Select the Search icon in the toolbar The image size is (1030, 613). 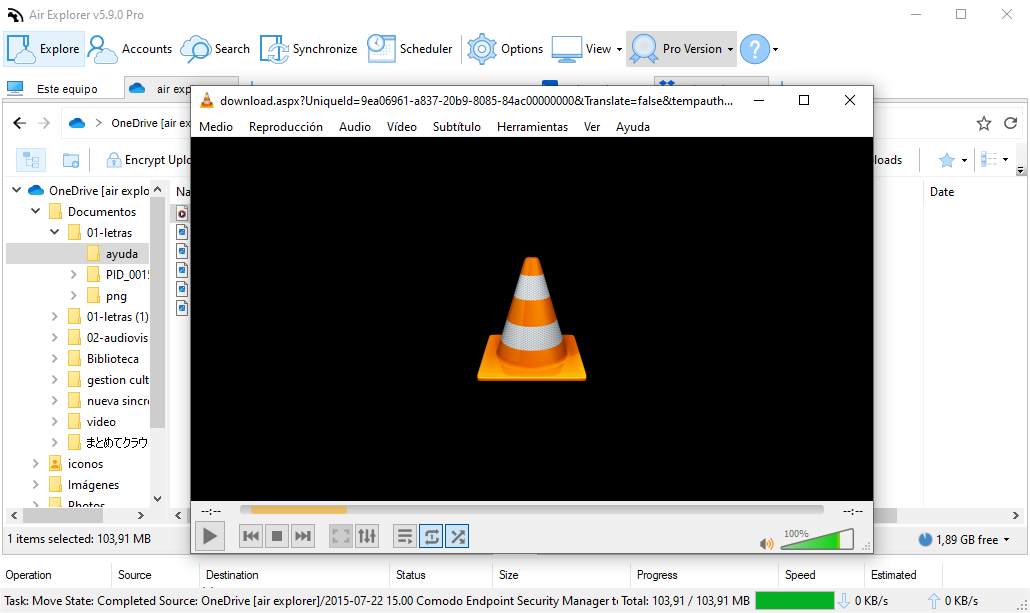tap(214, 48)
